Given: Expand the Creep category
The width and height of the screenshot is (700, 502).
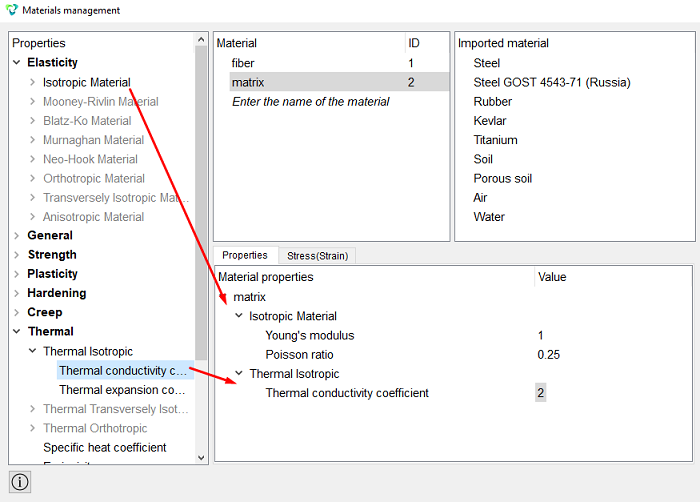Looking at the screenshot, I should tap(17, 312).
